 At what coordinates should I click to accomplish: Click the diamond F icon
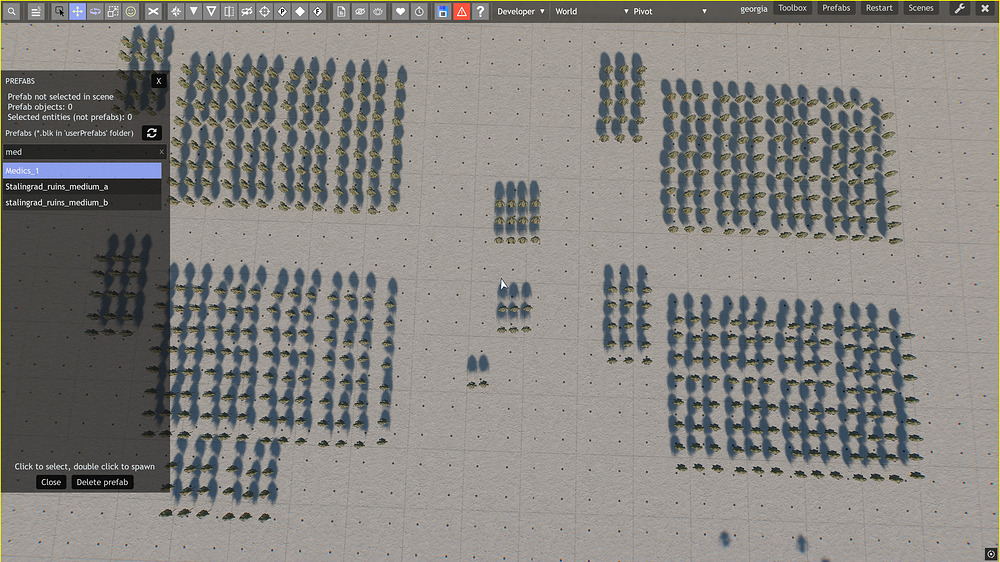(318, 11)
